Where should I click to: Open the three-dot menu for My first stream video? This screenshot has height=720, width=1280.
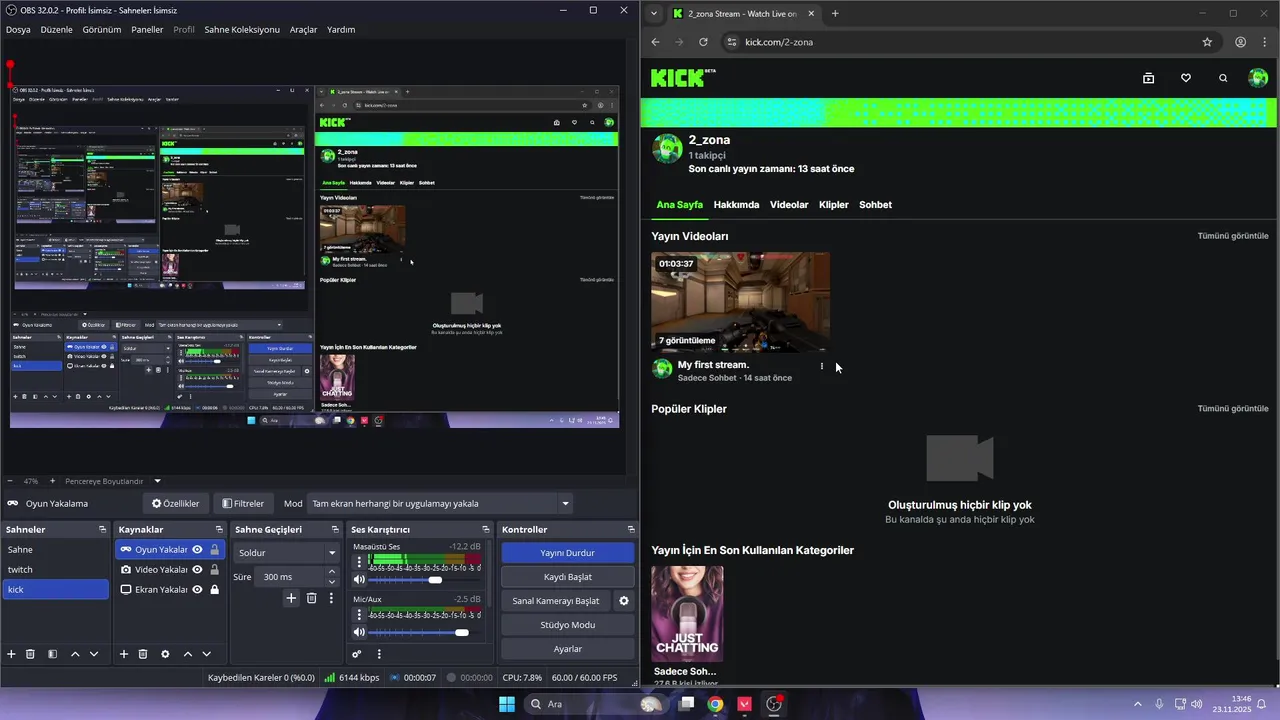click(x=822, y=366)
